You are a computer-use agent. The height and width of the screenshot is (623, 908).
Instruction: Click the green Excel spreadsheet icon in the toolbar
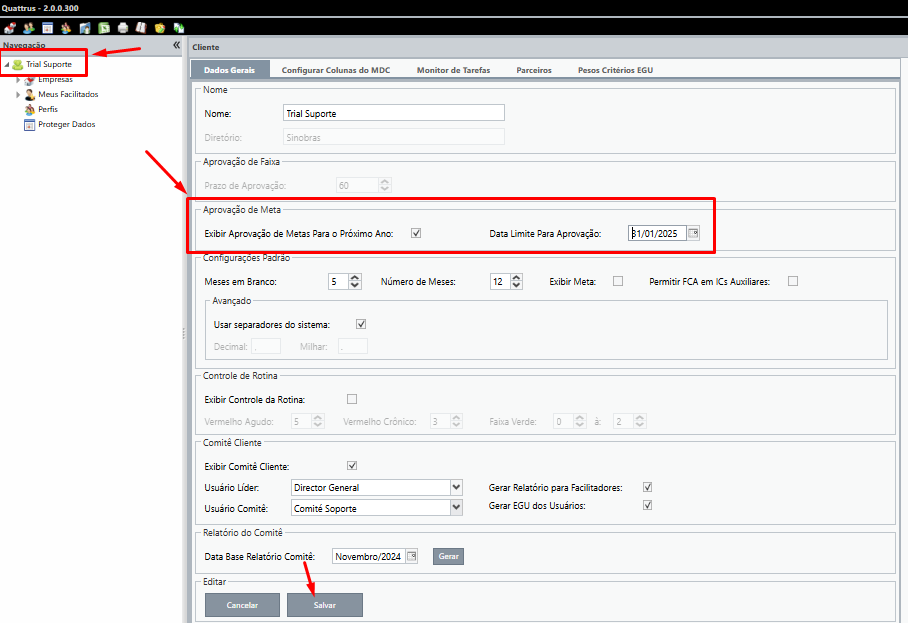(x=104, y=28)
